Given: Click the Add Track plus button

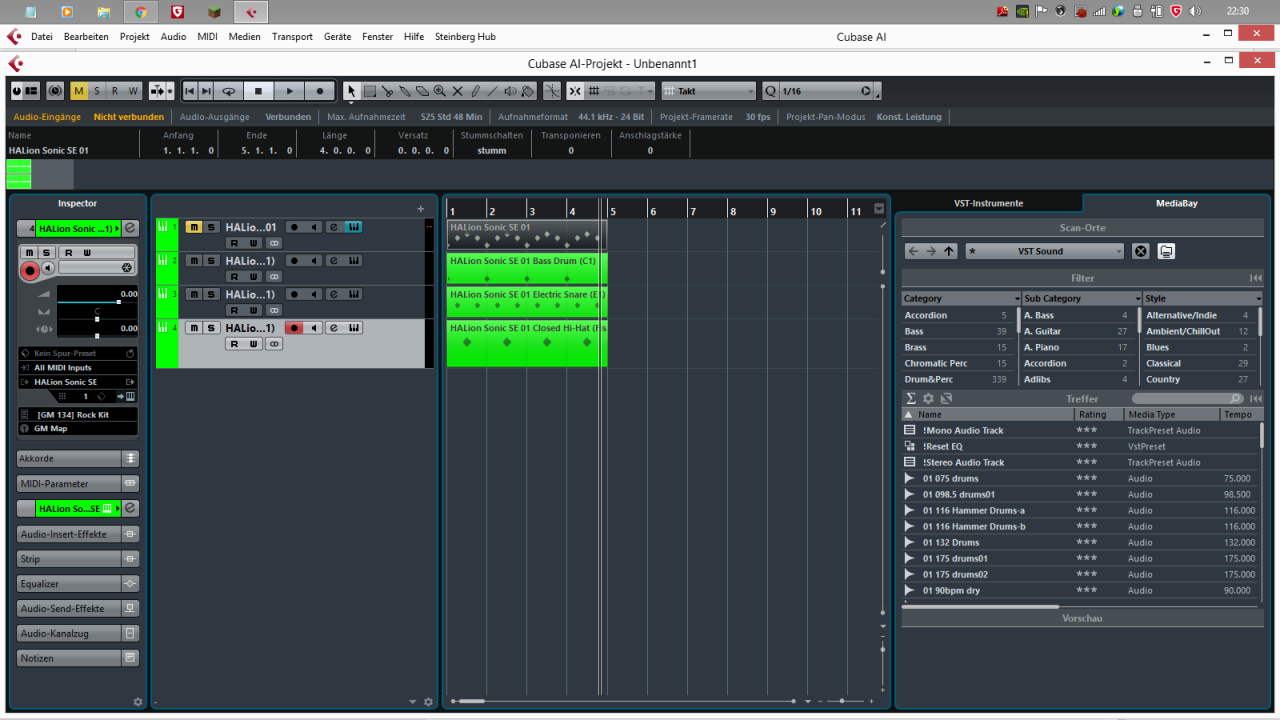Looking at the screenshot, I should [x=420, y=209].
